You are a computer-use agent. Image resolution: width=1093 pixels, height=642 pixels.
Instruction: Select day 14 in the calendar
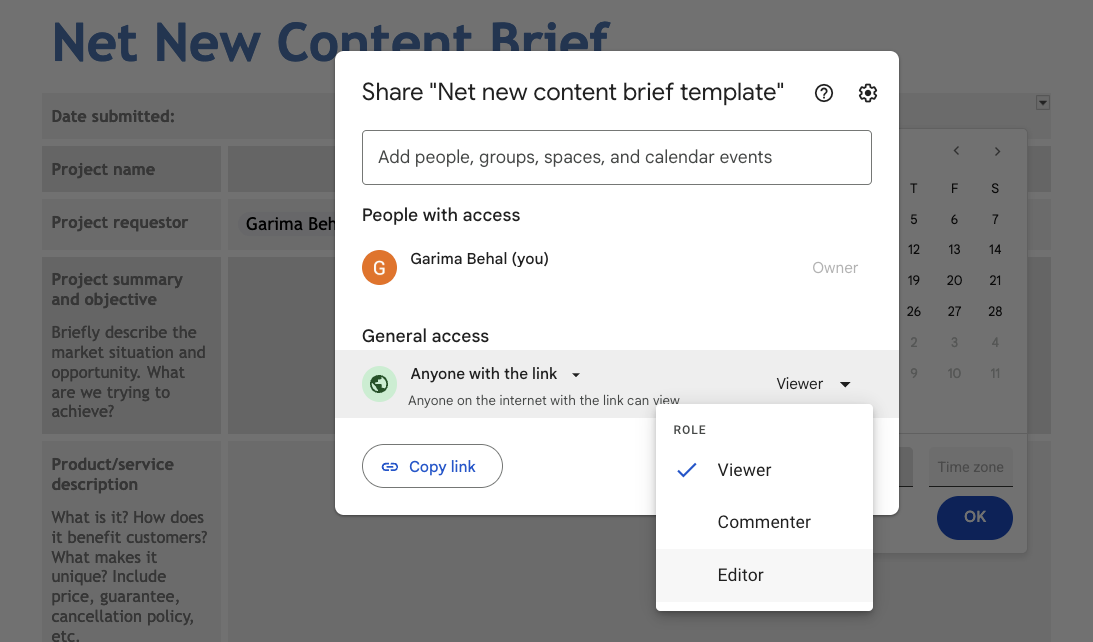click(995, 250)
